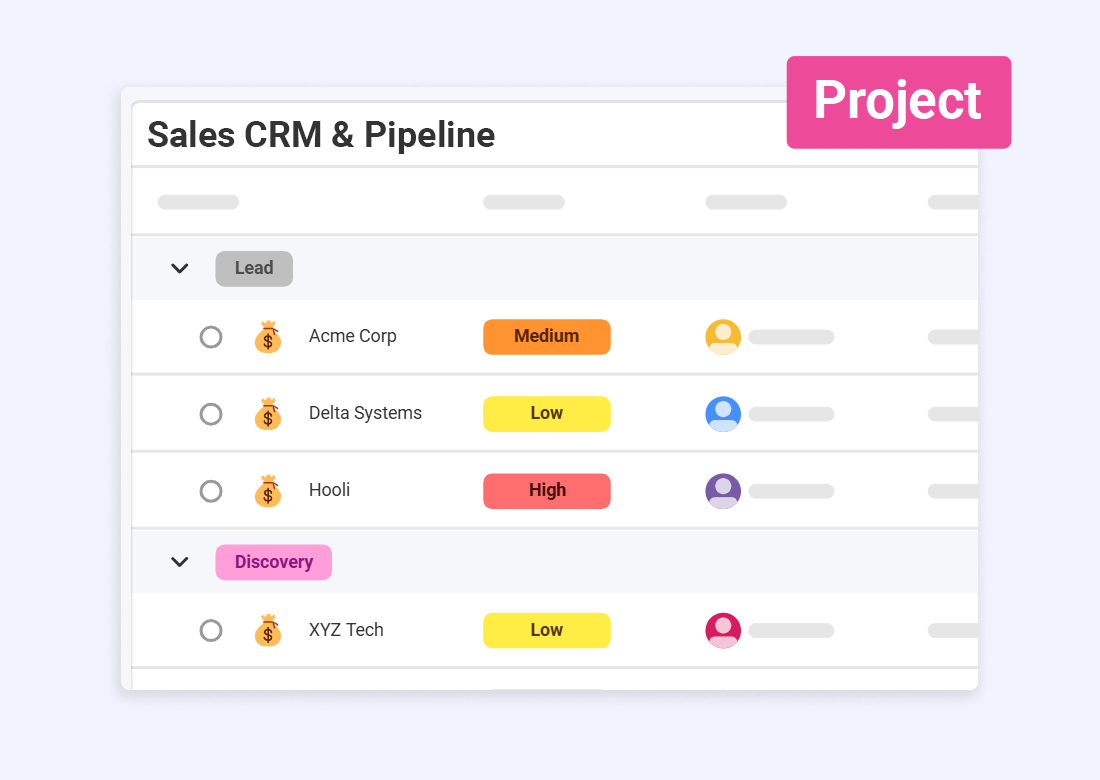
Task: Click the yellow avatar on the Acme Corp row
Action: tap(722, 337)
